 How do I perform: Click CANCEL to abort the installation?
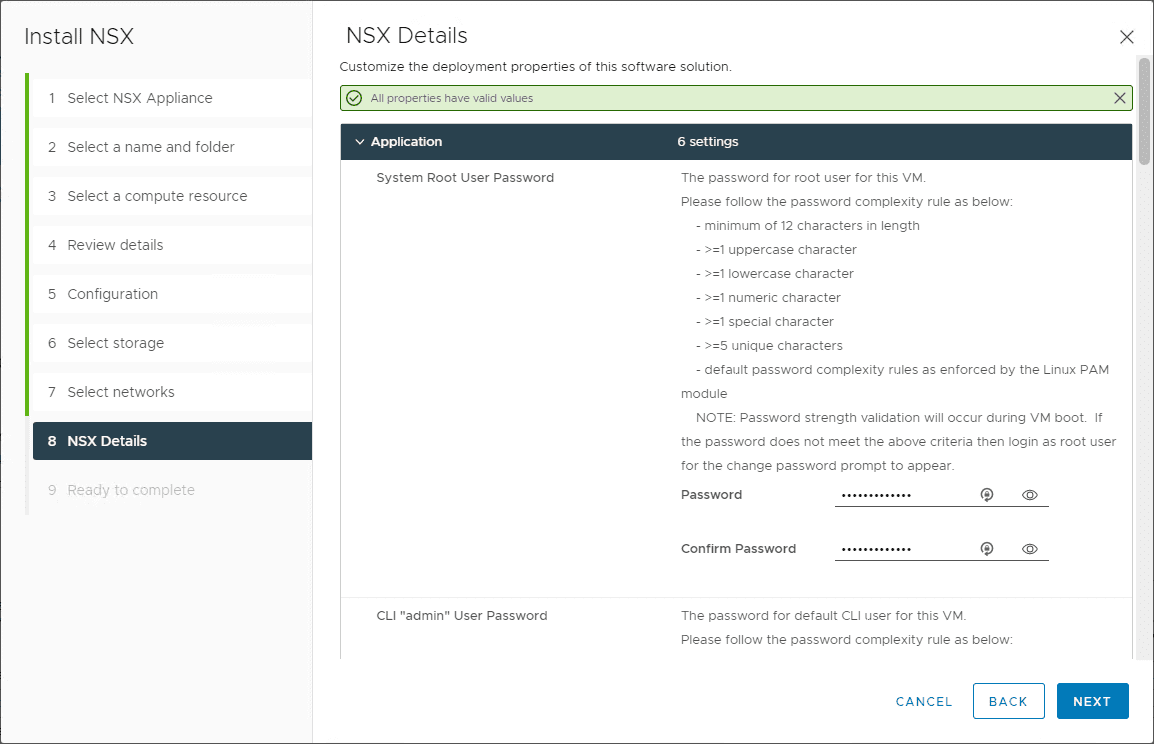923,701
